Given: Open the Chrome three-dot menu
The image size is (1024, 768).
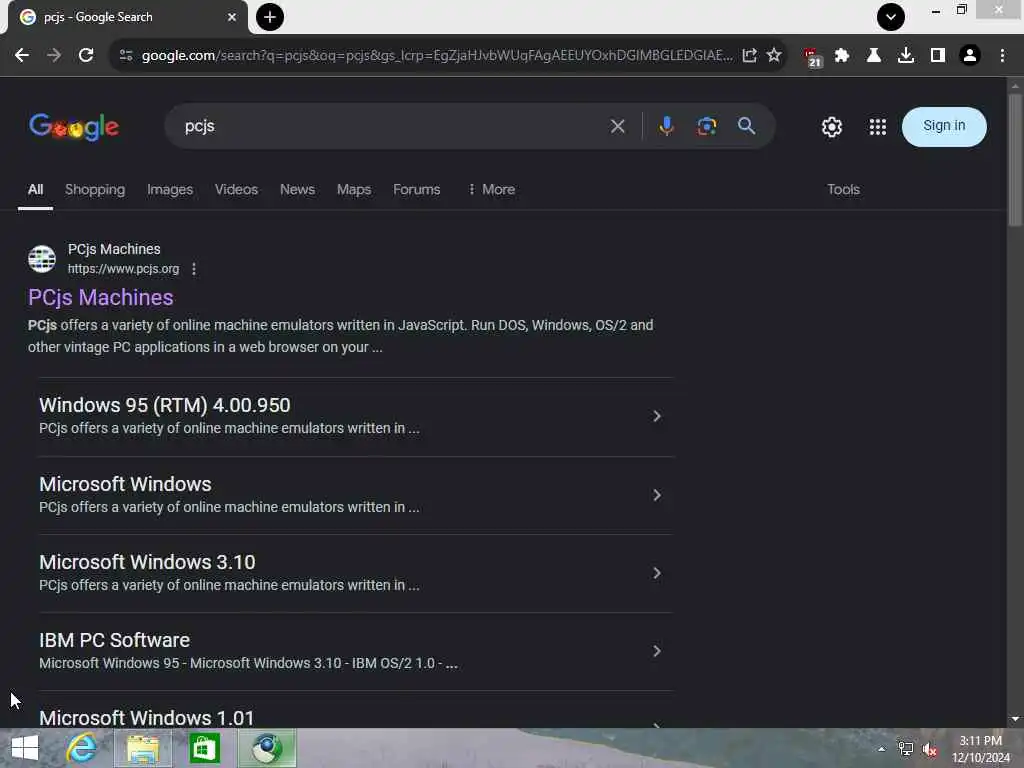Looking at the screenshot, I should pos(1002,56).
